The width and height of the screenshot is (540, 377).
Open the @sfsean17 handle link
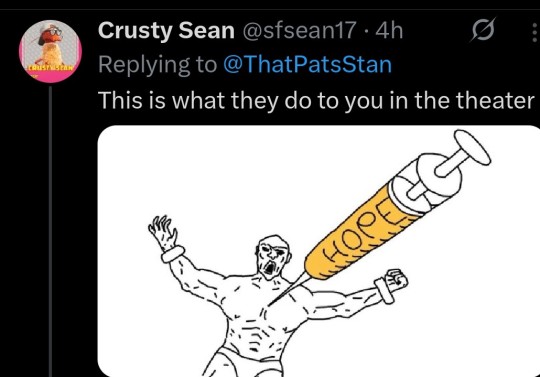click(299, 30)
